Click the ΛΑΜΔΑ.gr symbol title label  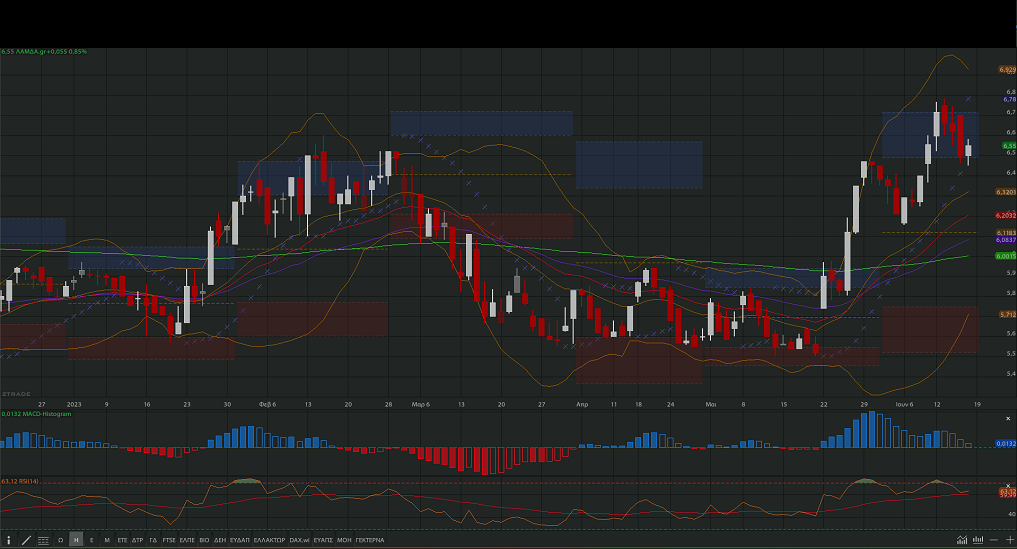coord(44,51)
